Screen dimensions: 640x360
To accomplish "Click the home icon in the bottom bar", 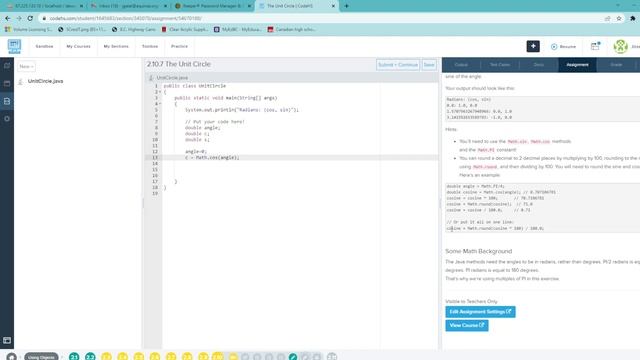I will [x=11, y=356].
